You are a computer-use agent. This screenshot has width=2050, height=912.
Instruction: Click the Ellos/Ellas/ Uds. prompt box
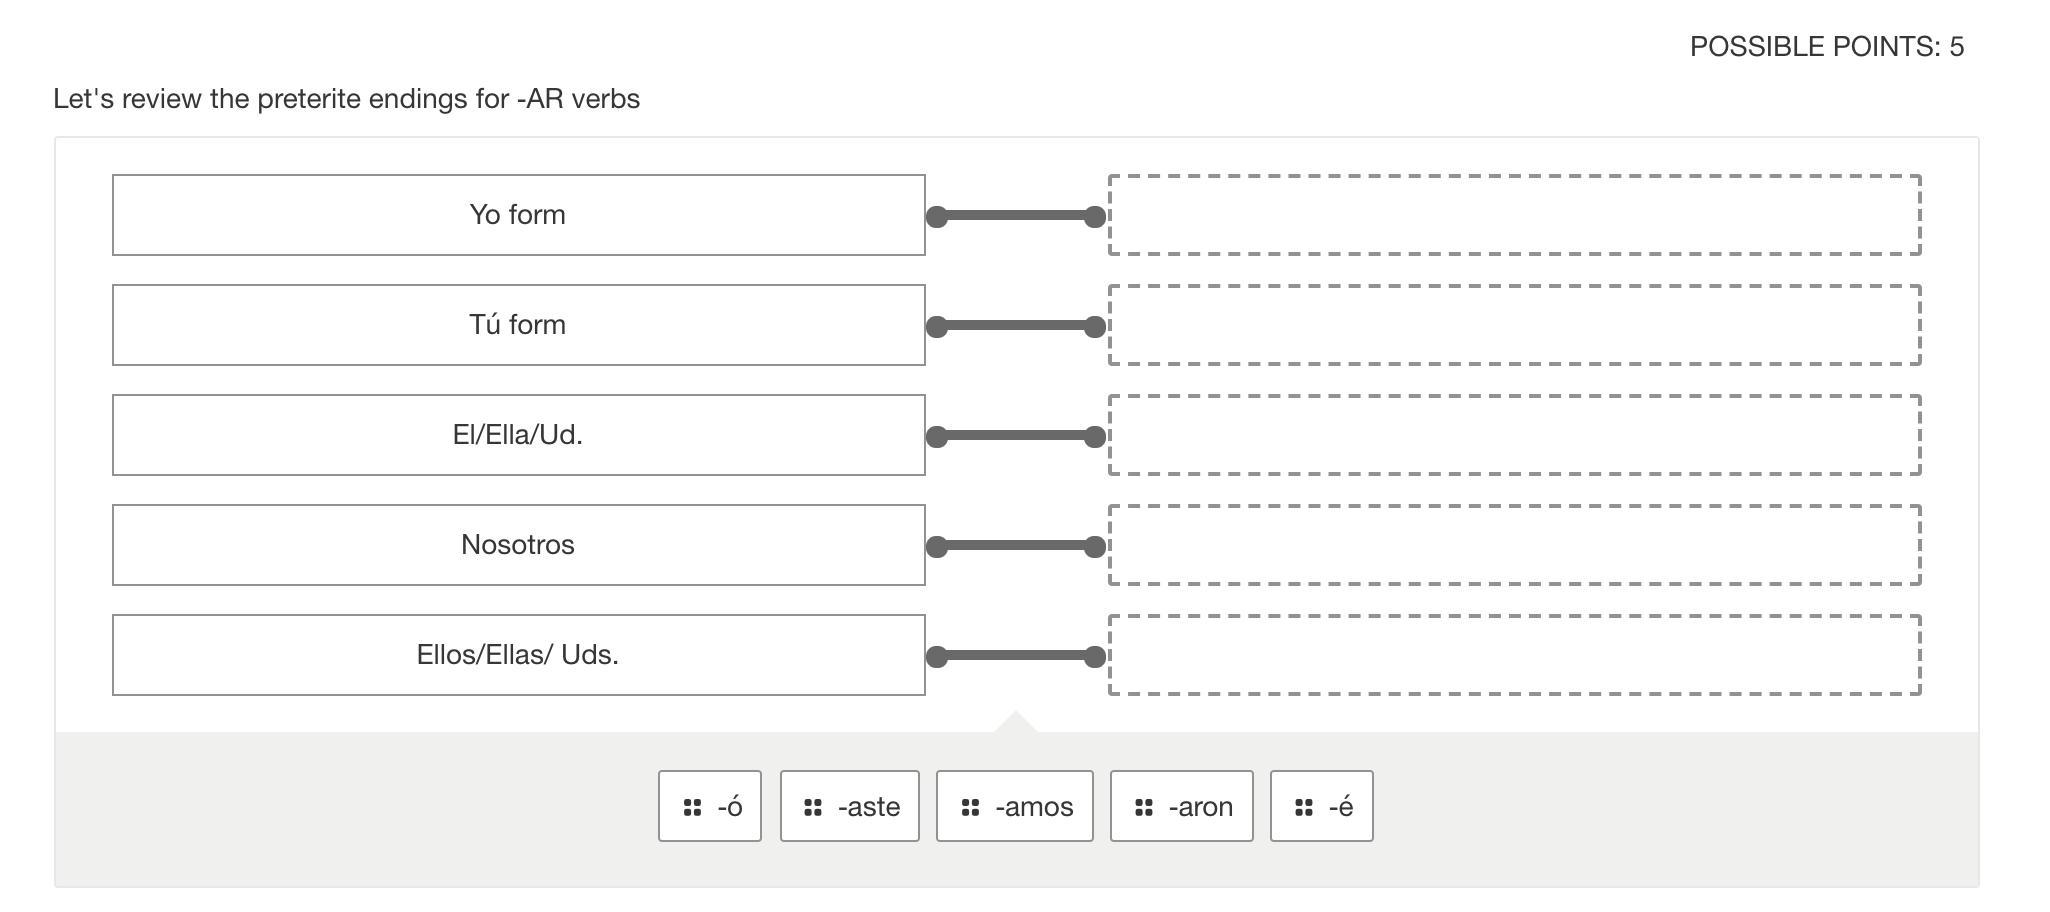coord(518,655)
